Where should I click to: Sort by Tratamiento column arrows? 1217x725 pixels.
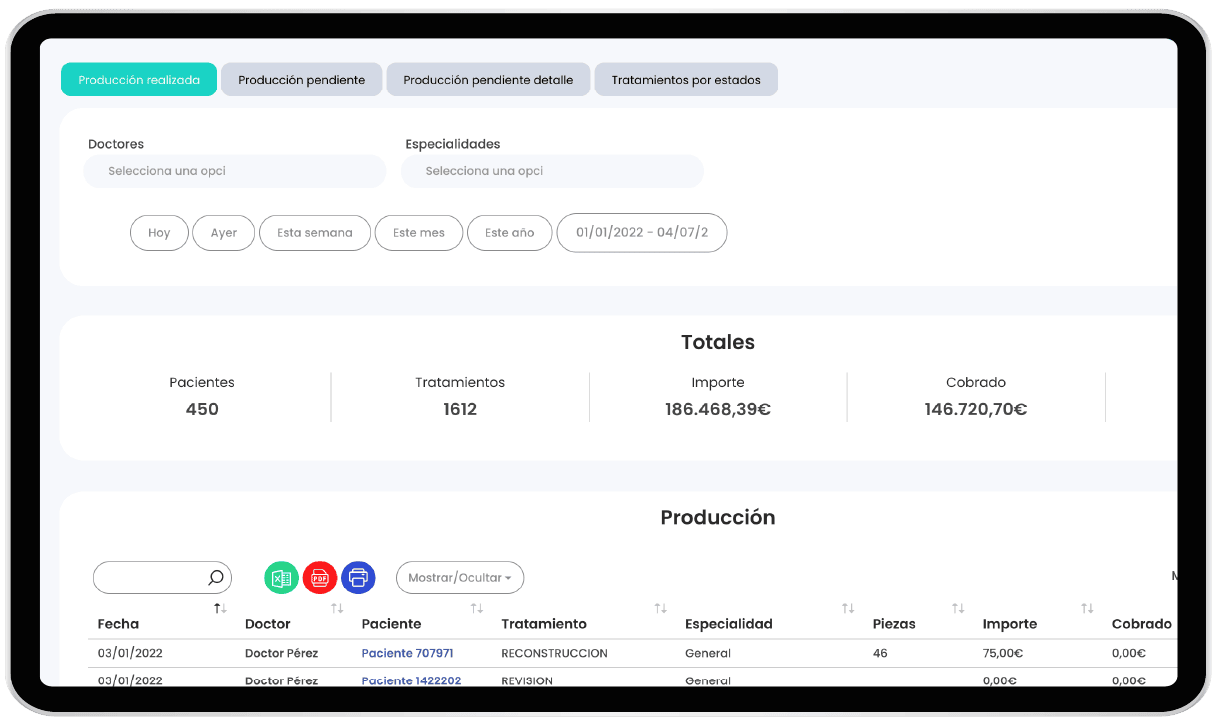660,608
